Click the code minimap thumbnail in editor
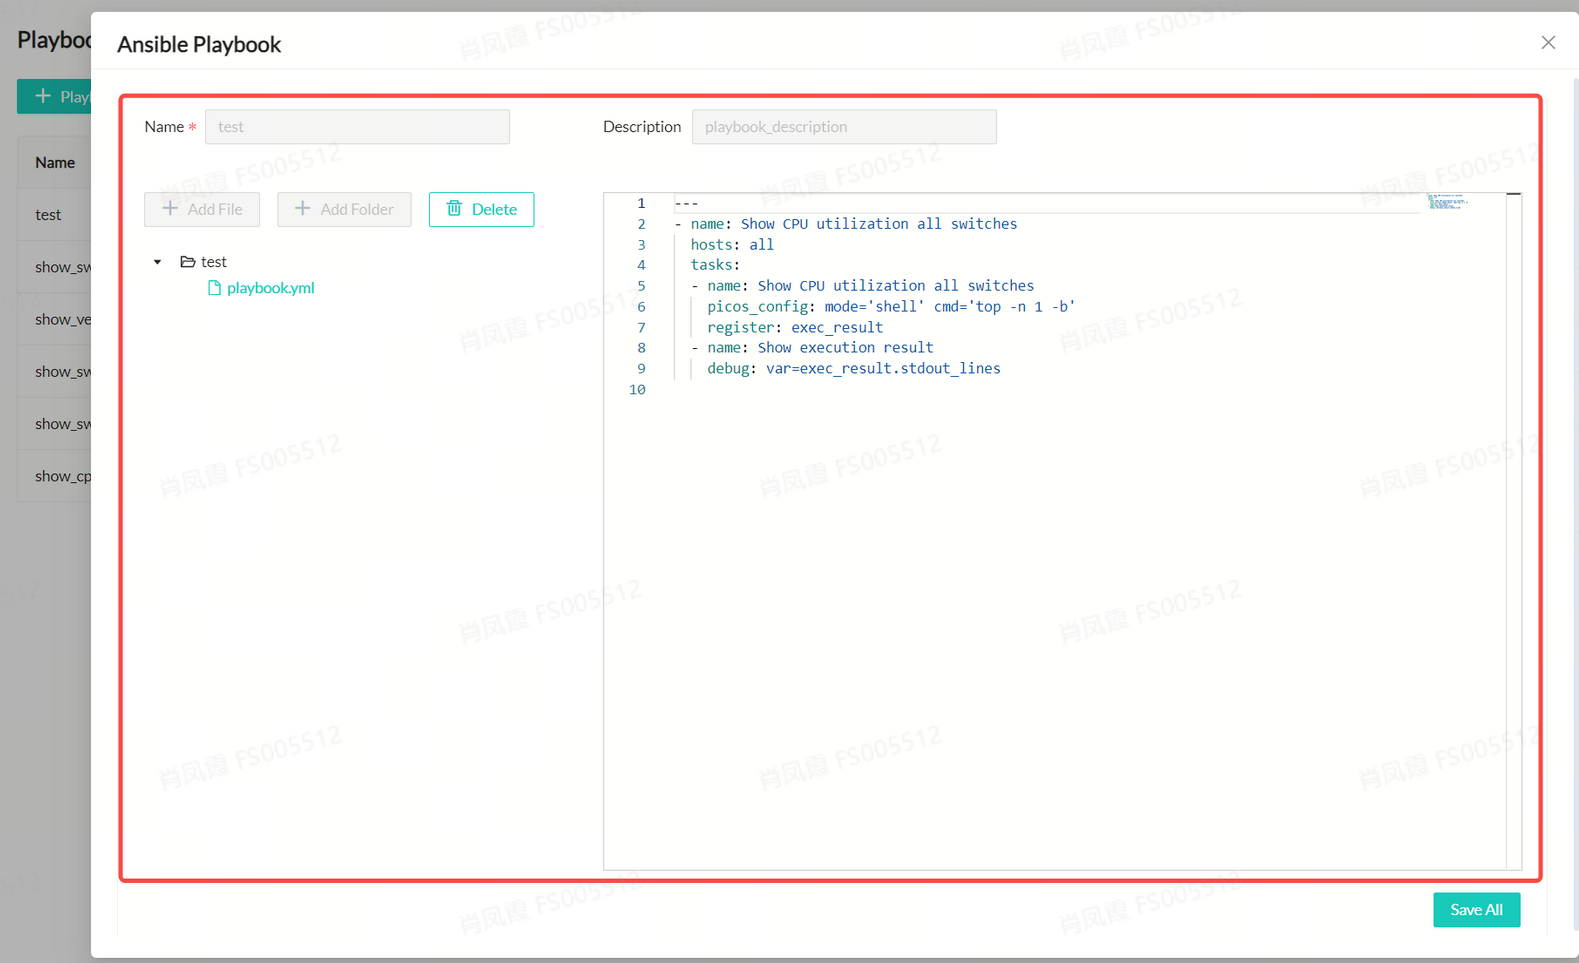This screenshot has height=963, width=1579. point(1446,202)
